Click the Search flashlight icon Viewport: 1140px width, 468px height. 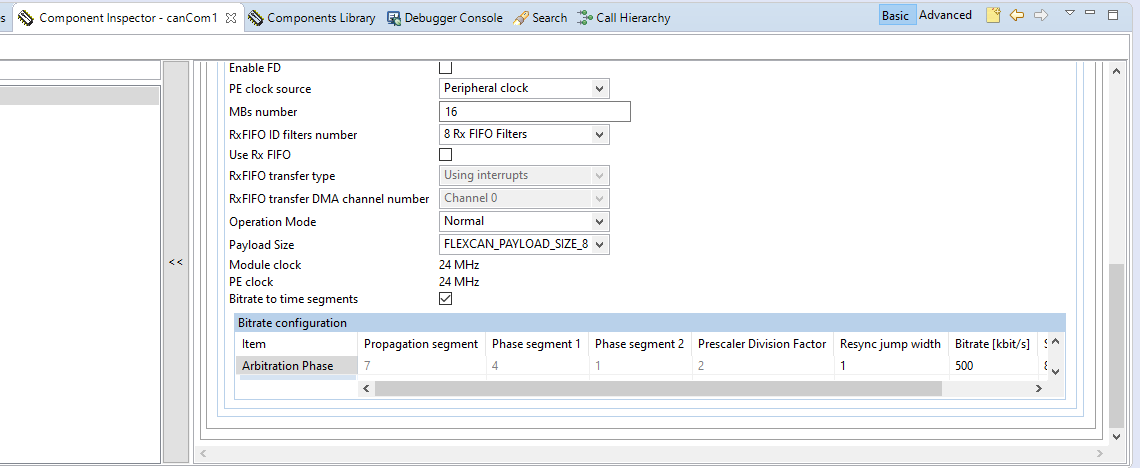point(521,18)
